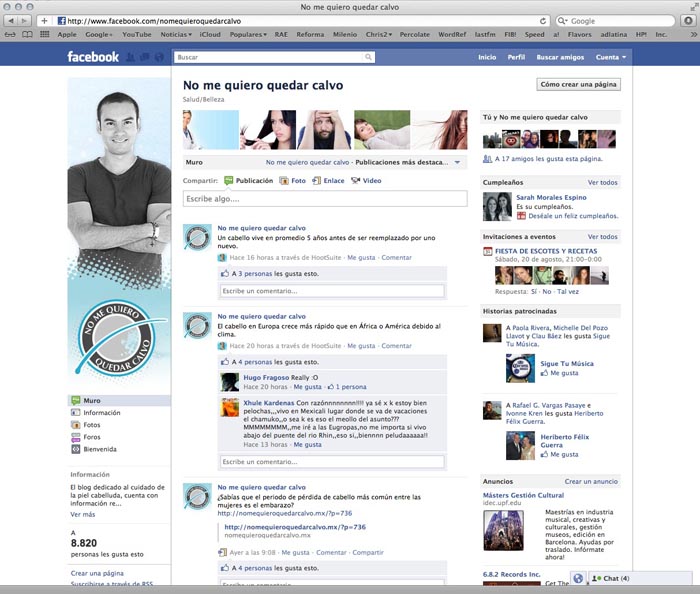Reload page with Safari's refresh icon
Viewport: 700px width, 594px height.
(543, 21)
